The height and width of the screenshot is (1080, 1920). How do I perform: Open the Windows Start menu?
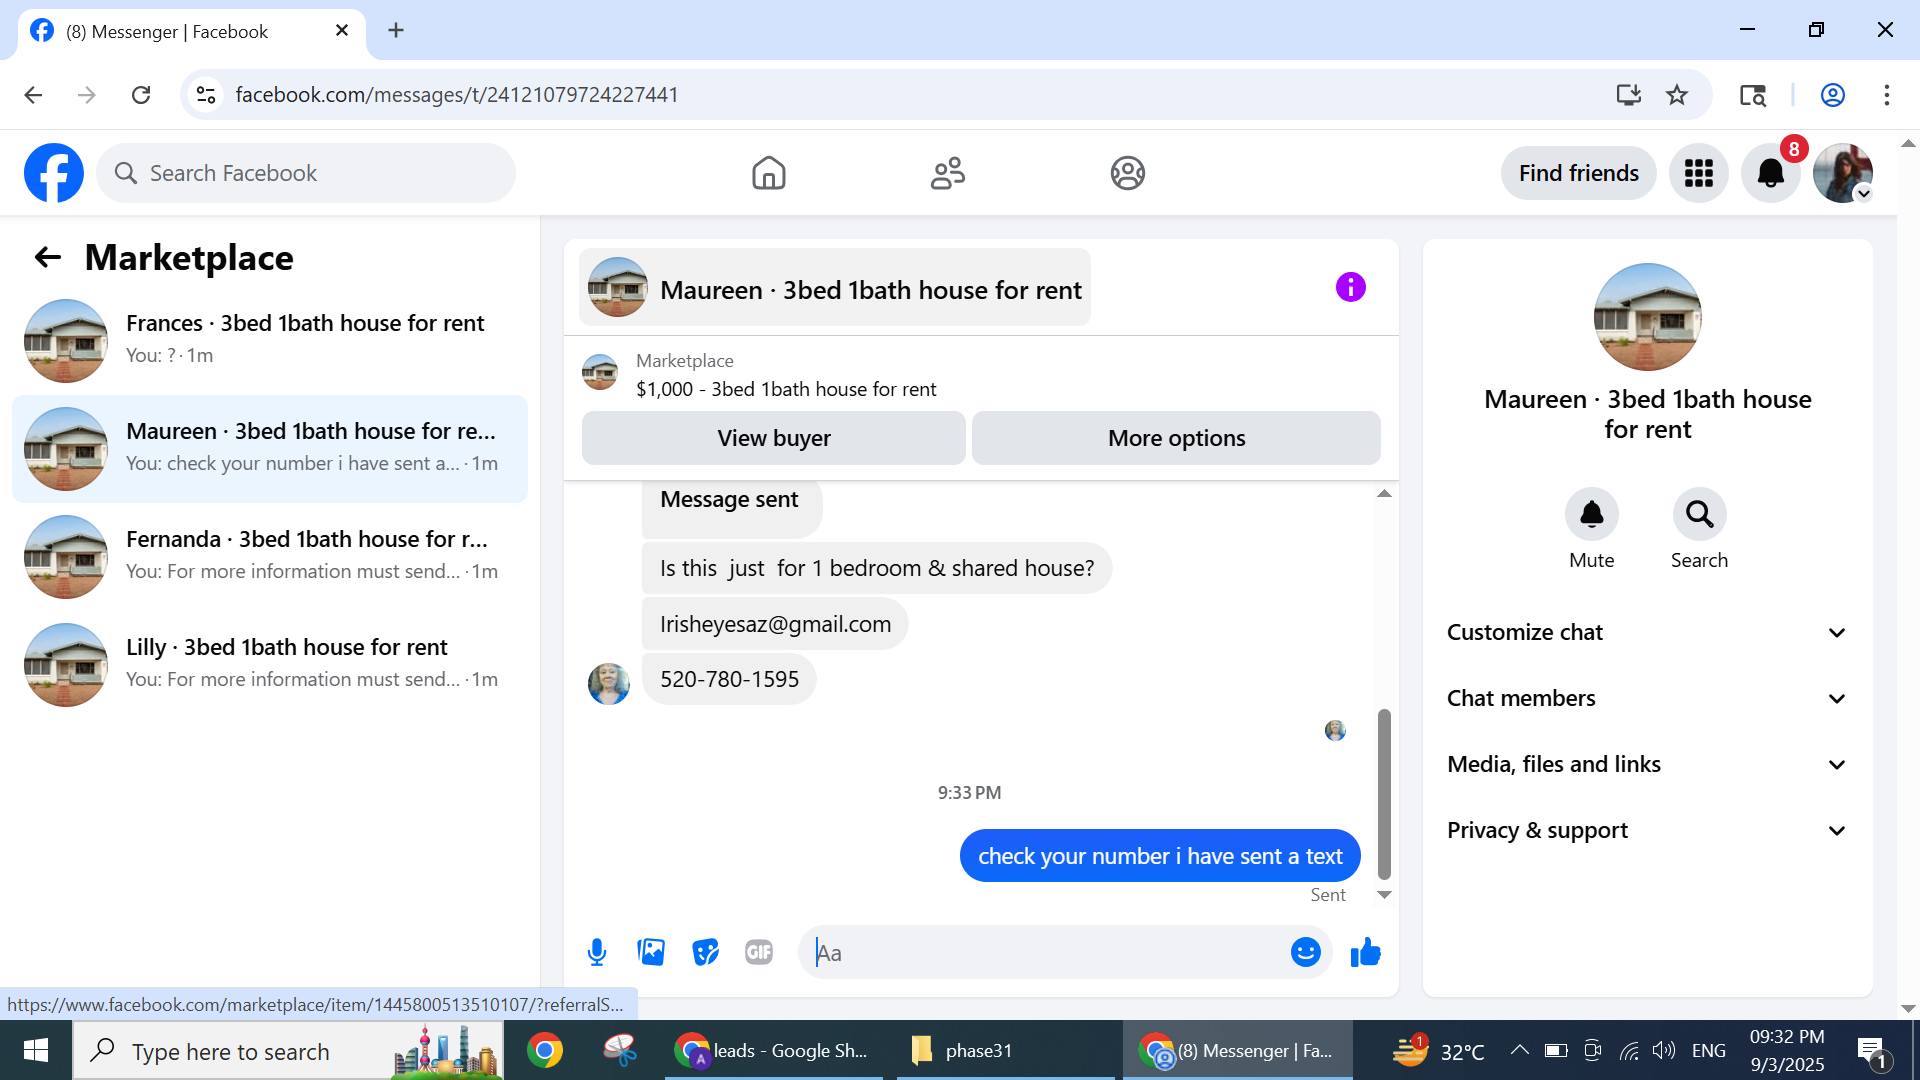point(36,1050)
